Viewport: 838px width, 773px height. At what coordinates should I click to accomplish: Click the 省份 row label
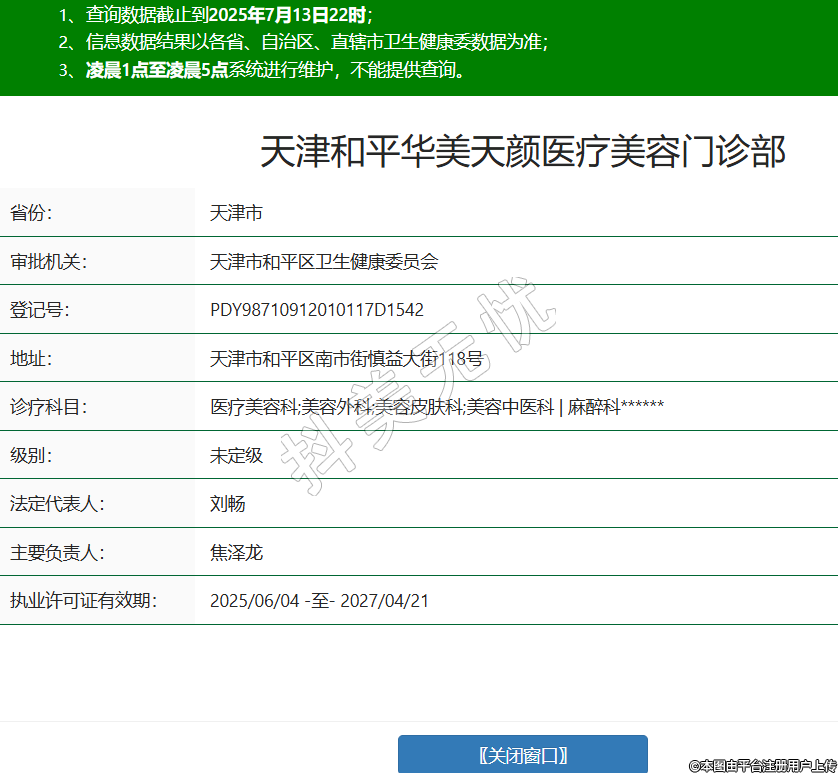pyautogui.click(x=32, y=213)
